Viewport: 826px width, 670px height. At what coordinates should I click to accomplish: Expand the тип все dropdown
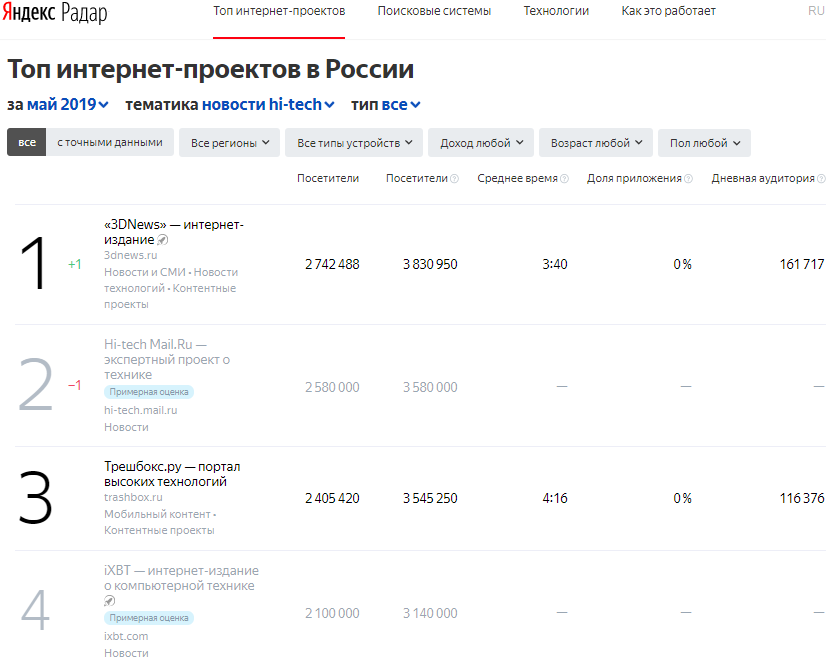[x=400, y=104]
